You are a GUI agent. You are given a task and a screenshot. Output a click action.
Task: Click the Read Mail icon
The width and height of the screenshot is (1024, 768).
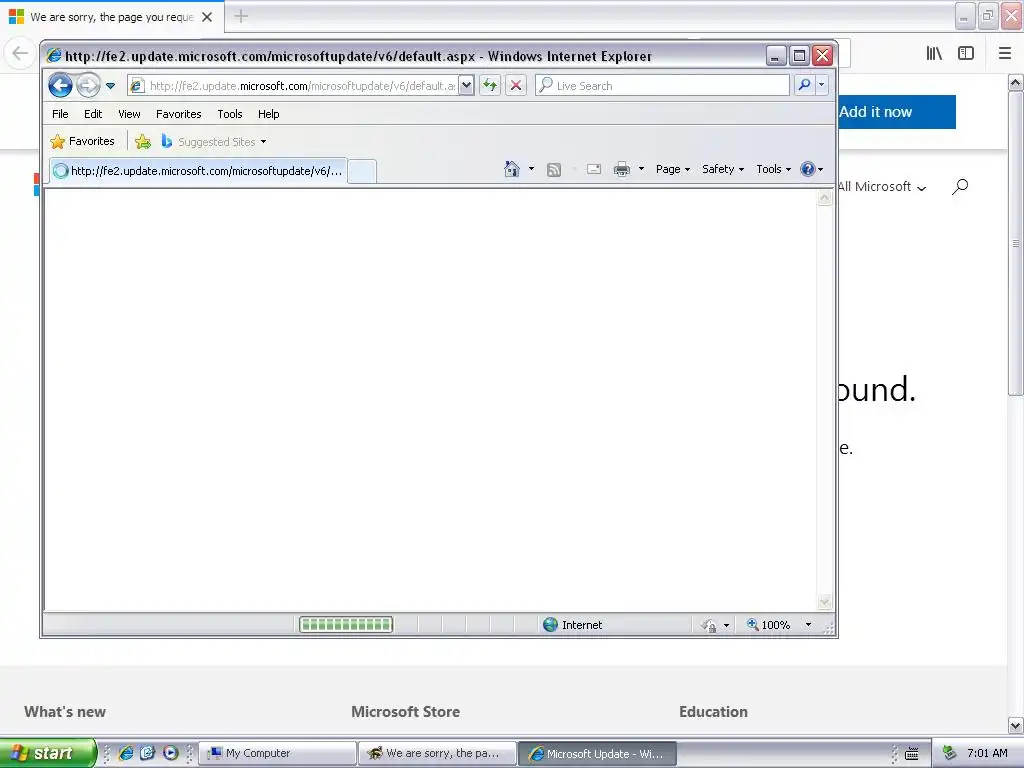594,169
